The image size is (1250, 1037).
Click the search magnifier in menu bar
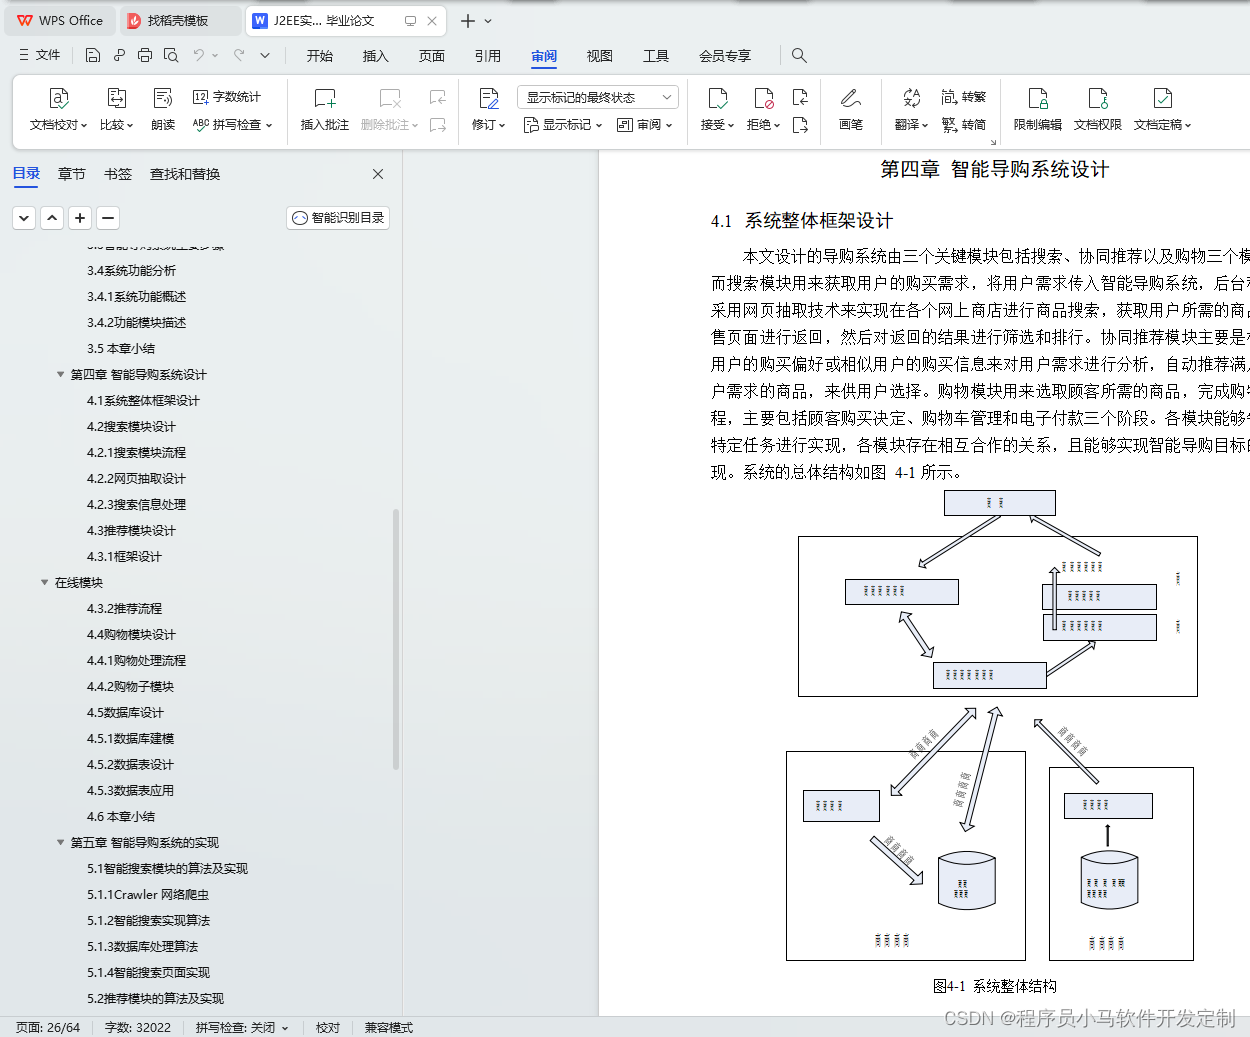[799, 55]
